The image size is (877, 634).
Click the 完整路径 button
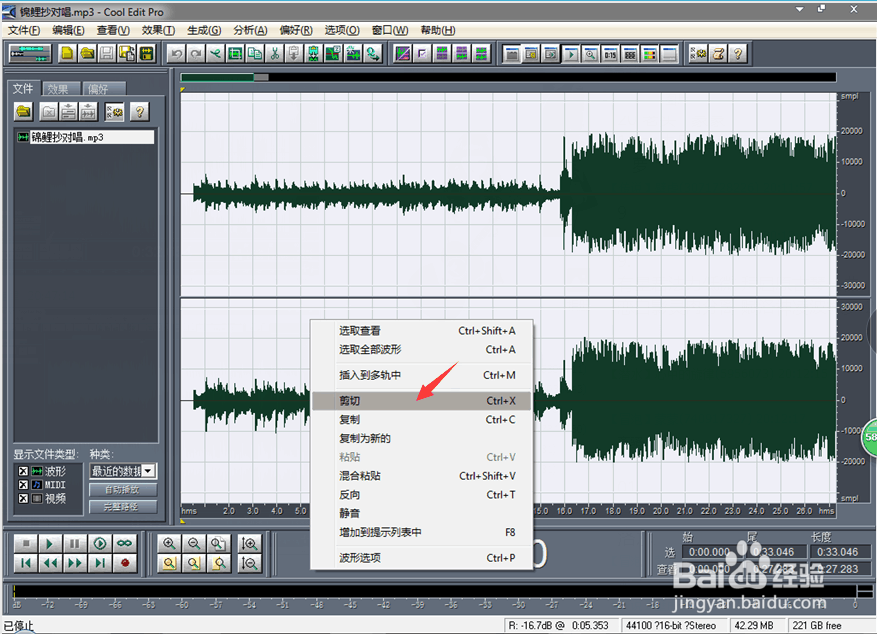[x=123, y=507]
